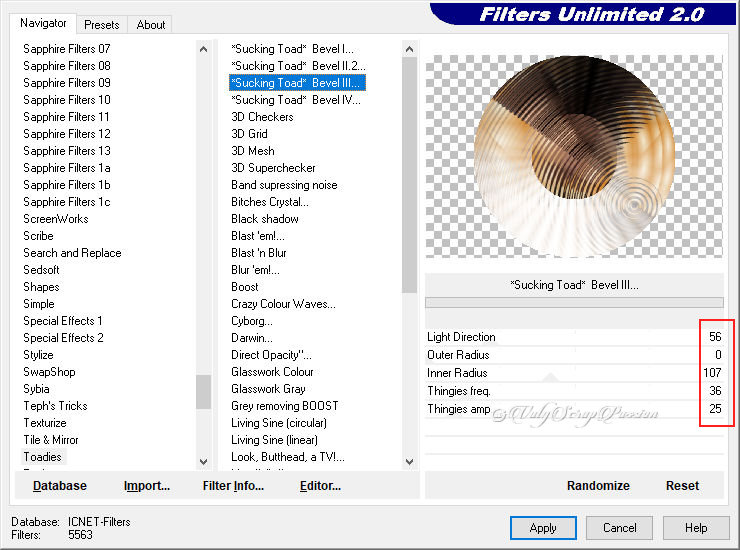Click Randomize to shuffle filter settings
The width and height of the screenshot is (740, 550).
[598, 486]
